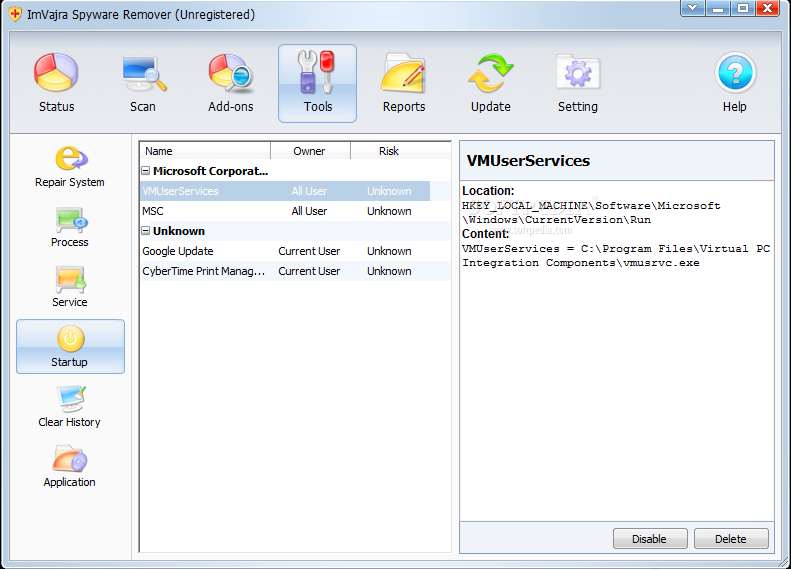Viewport: 791px width, 569px height.
Task: Click the Content: label in the details pane
Action: (485, 234)
